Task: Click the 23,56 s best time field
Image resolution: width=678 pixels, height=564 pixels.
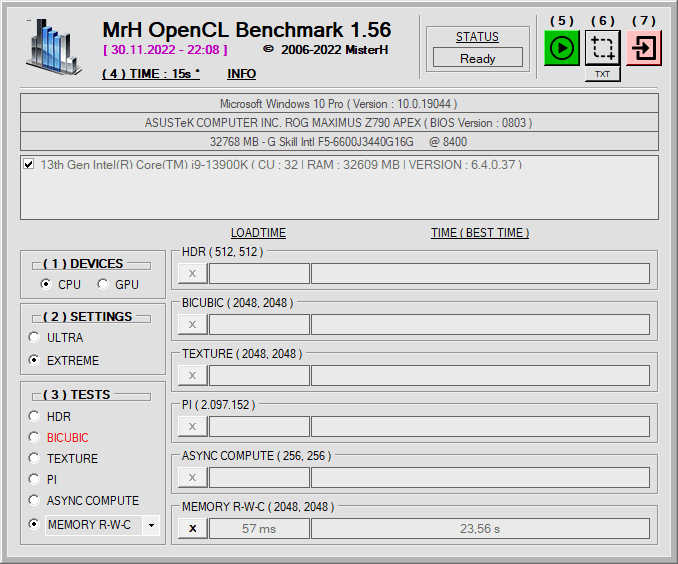Action: pos(480,529)
